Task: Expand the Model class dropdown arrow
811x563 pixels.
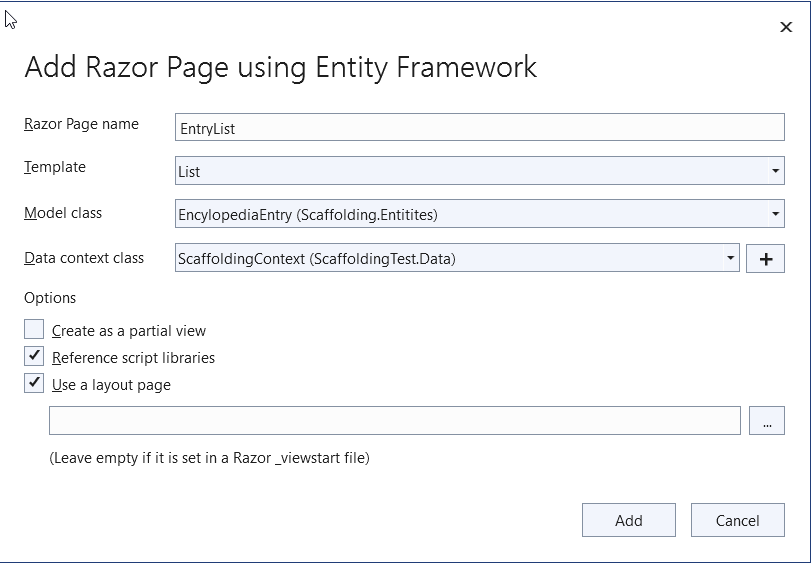Action: click(x=775, y=214)
